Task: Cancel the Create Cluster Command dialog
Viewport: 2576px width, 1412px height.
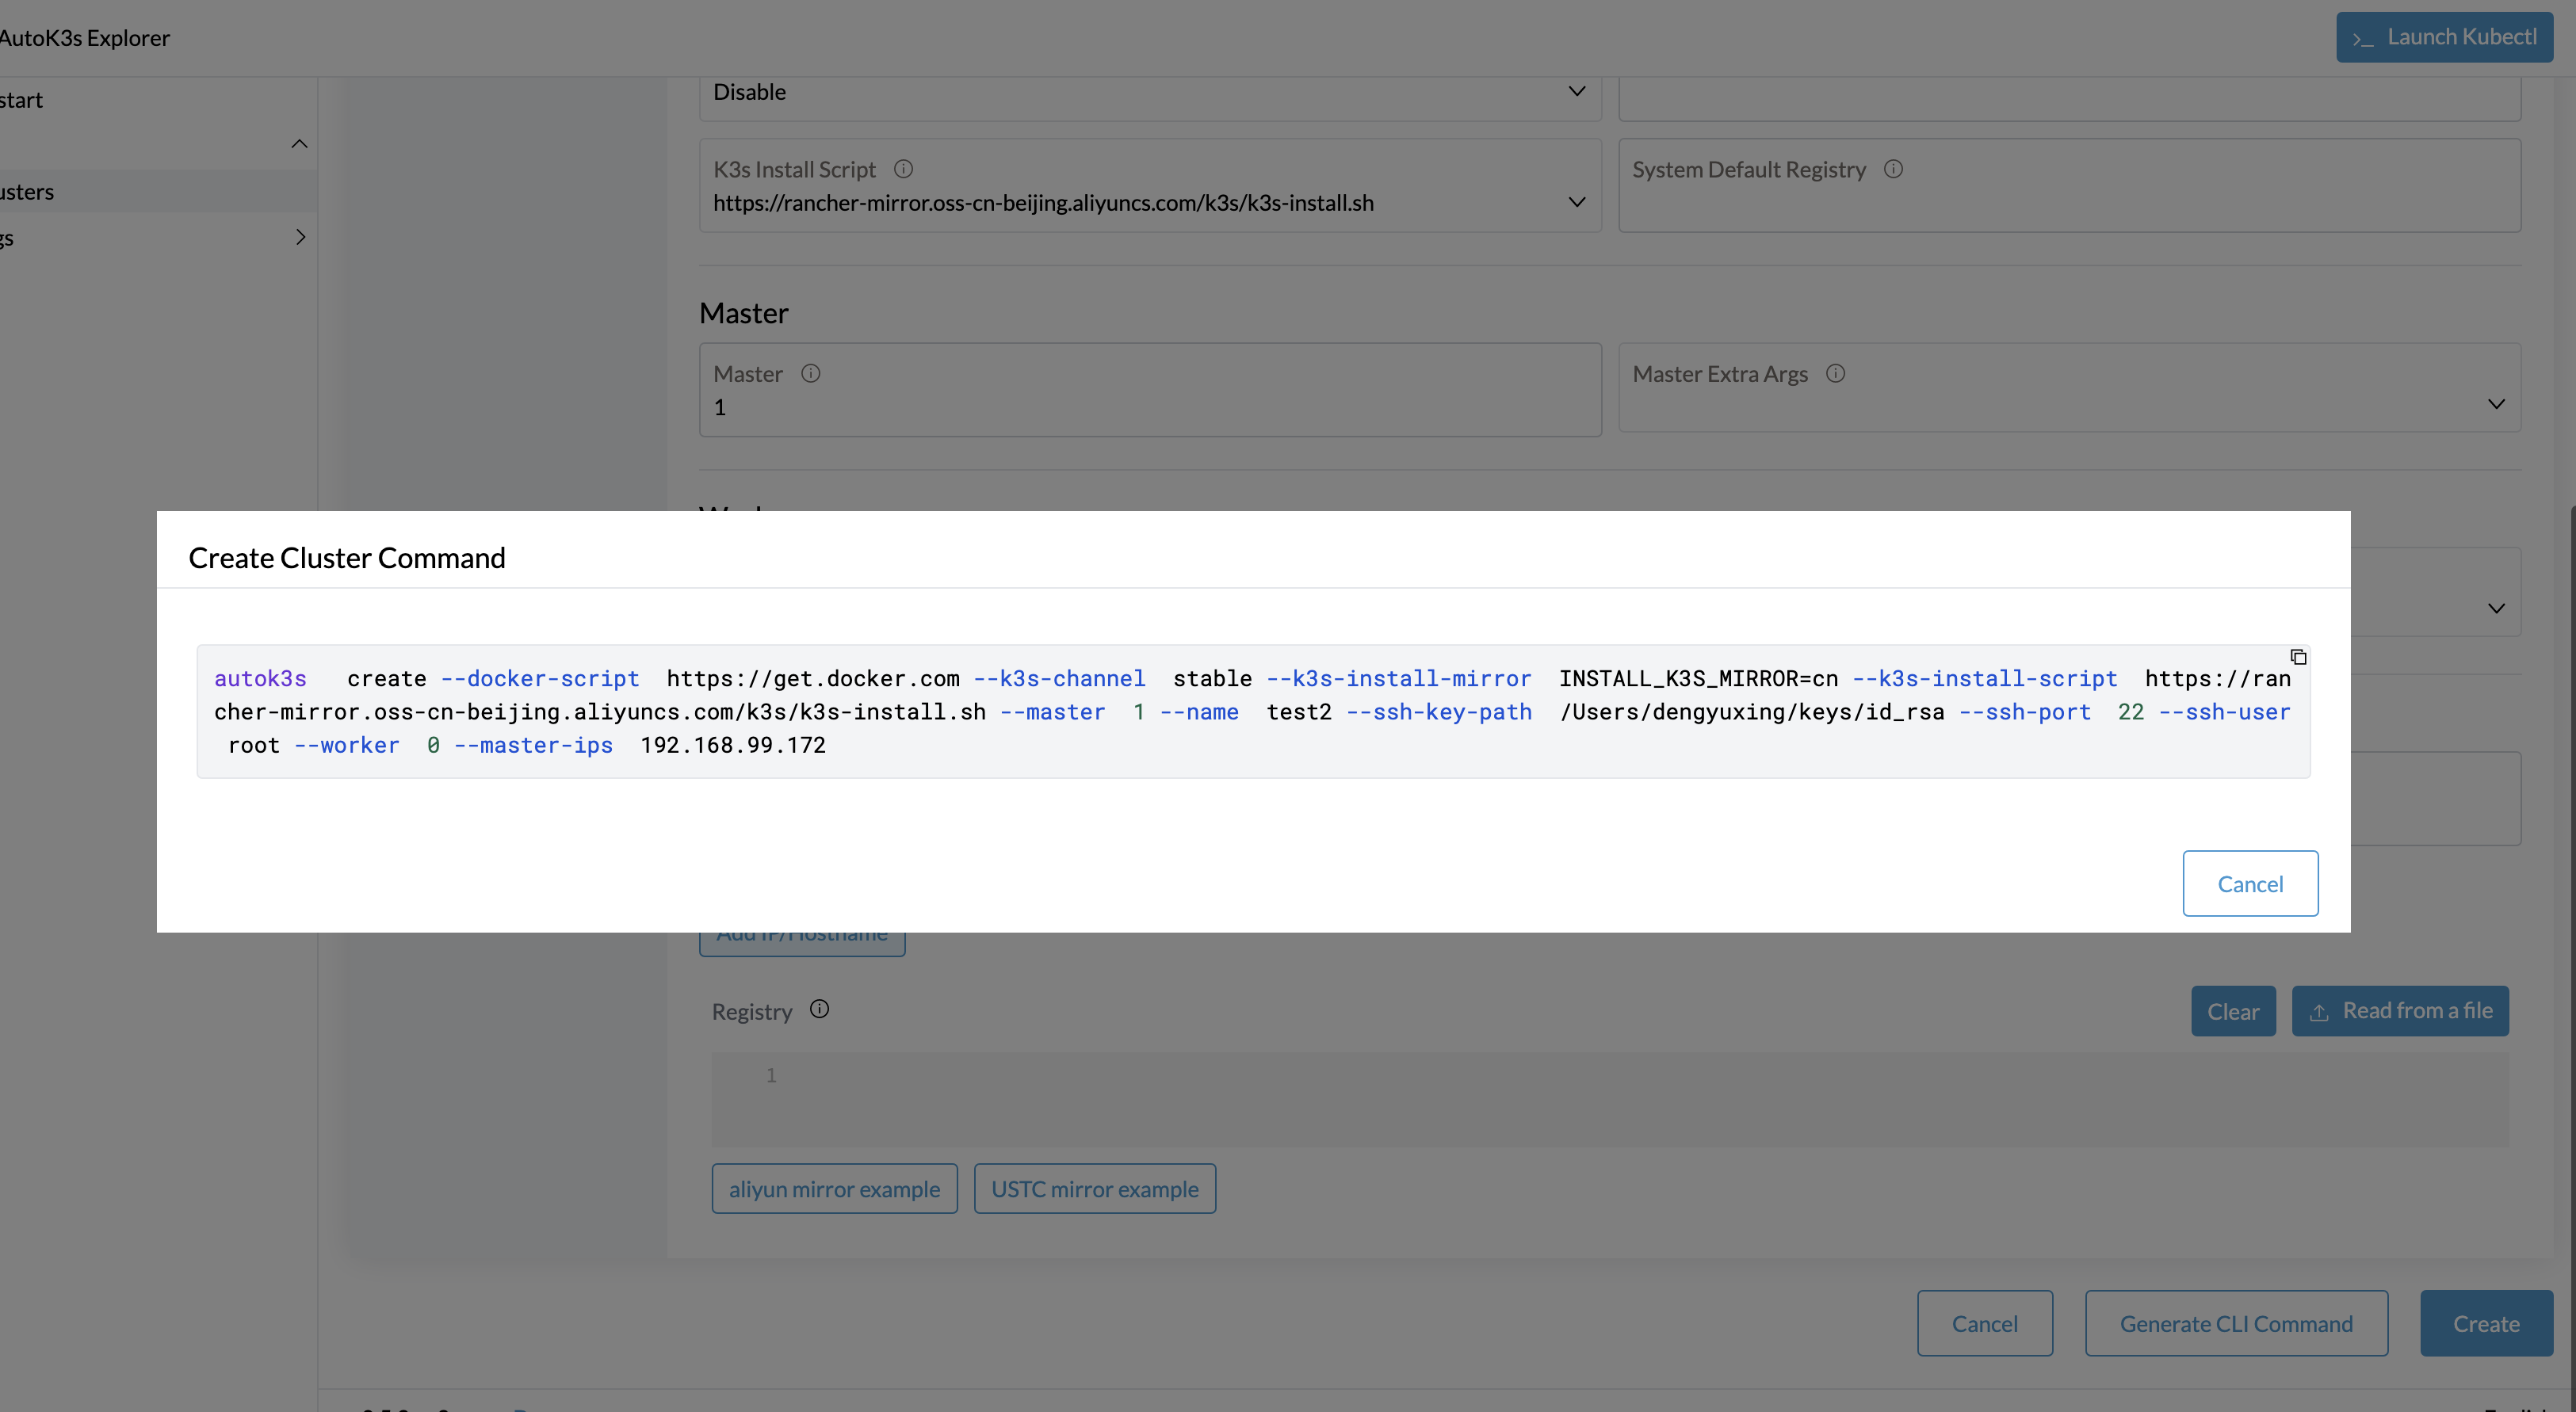Action: (x=2250, y=883)
